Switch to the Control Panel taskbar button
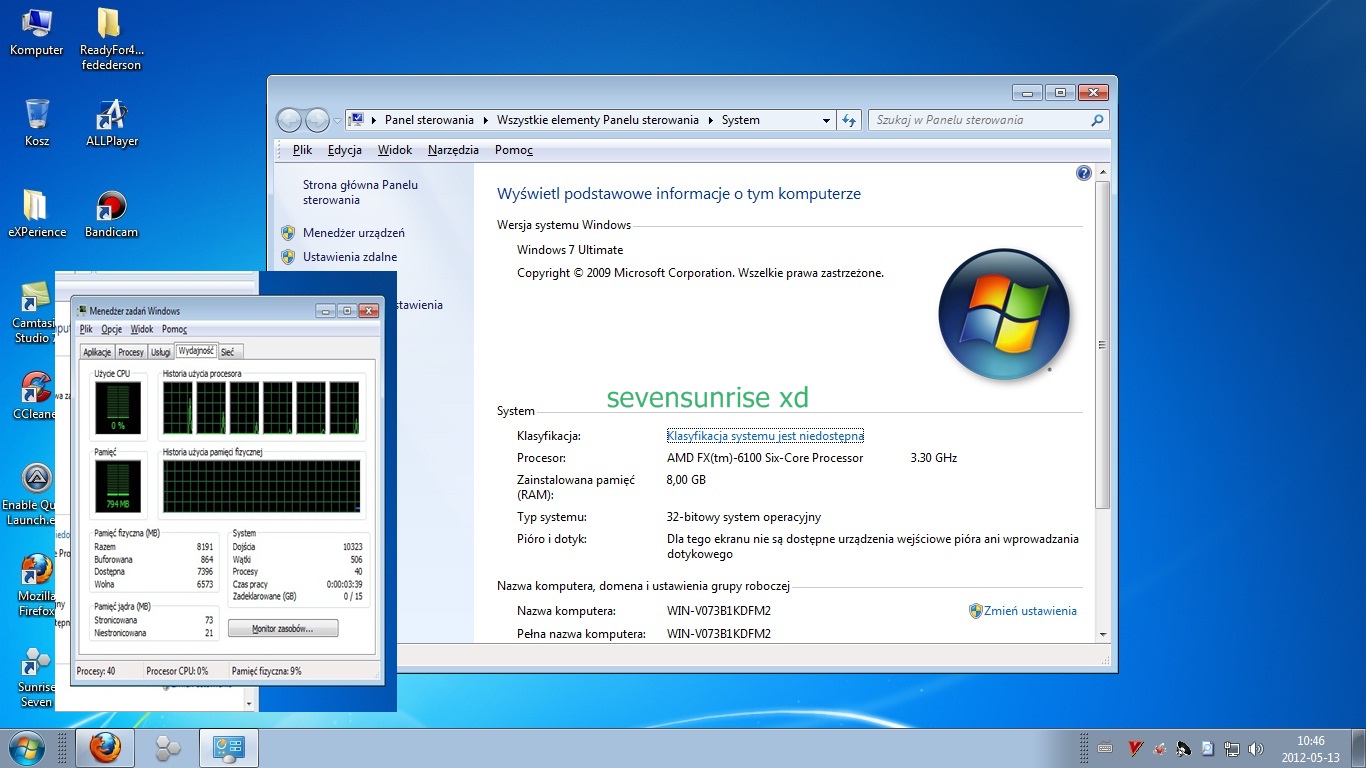The image size is (1366, 768). 229,748
